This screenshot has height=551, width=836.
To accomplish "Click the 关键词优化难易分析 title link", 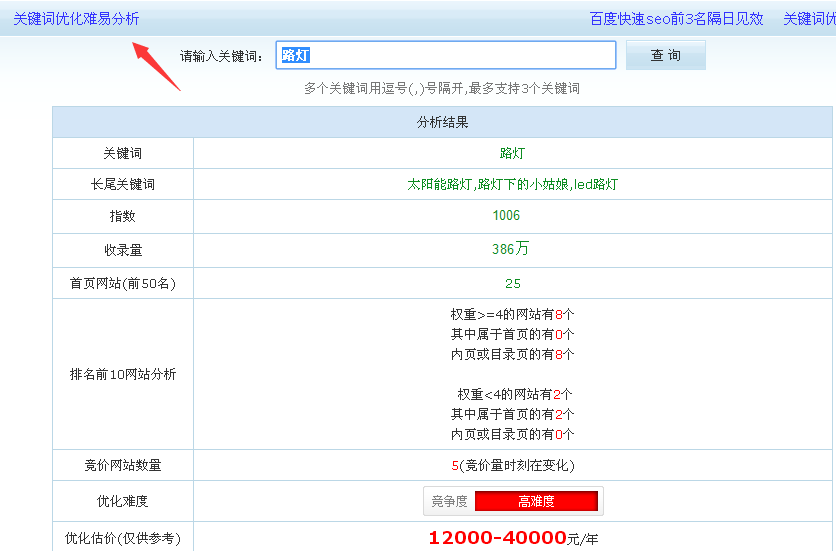I will pos(76,19).
